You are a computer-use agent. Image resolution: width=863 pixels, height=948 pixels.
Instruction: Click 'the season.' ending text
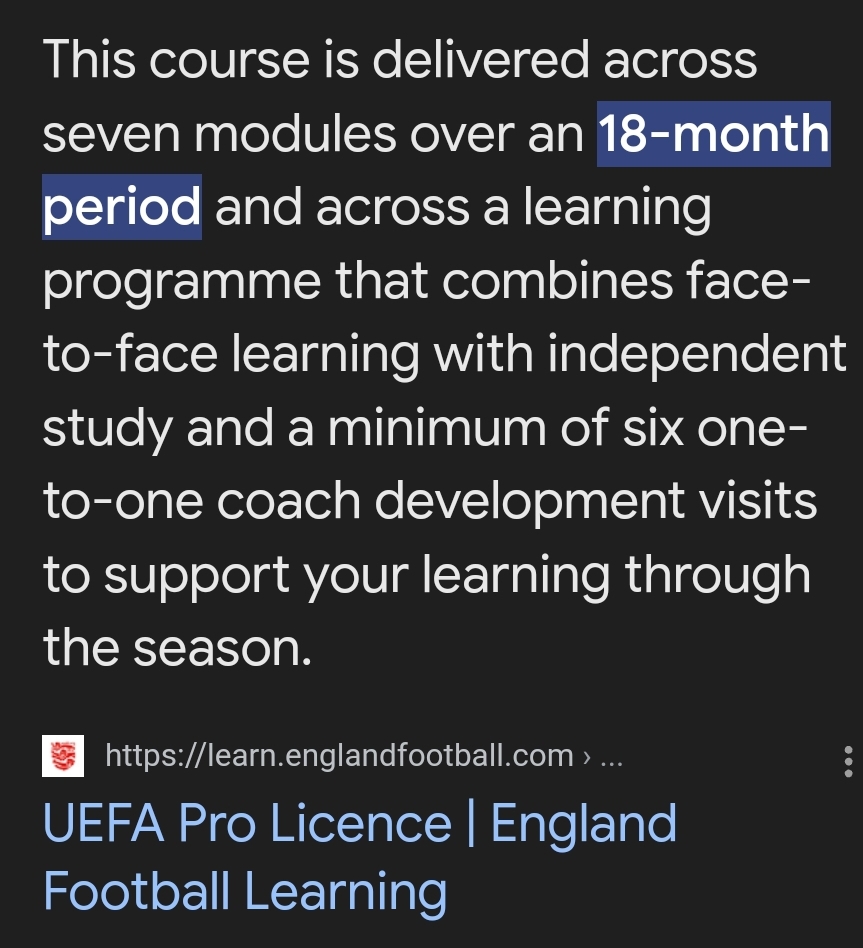tap(177, 648)
